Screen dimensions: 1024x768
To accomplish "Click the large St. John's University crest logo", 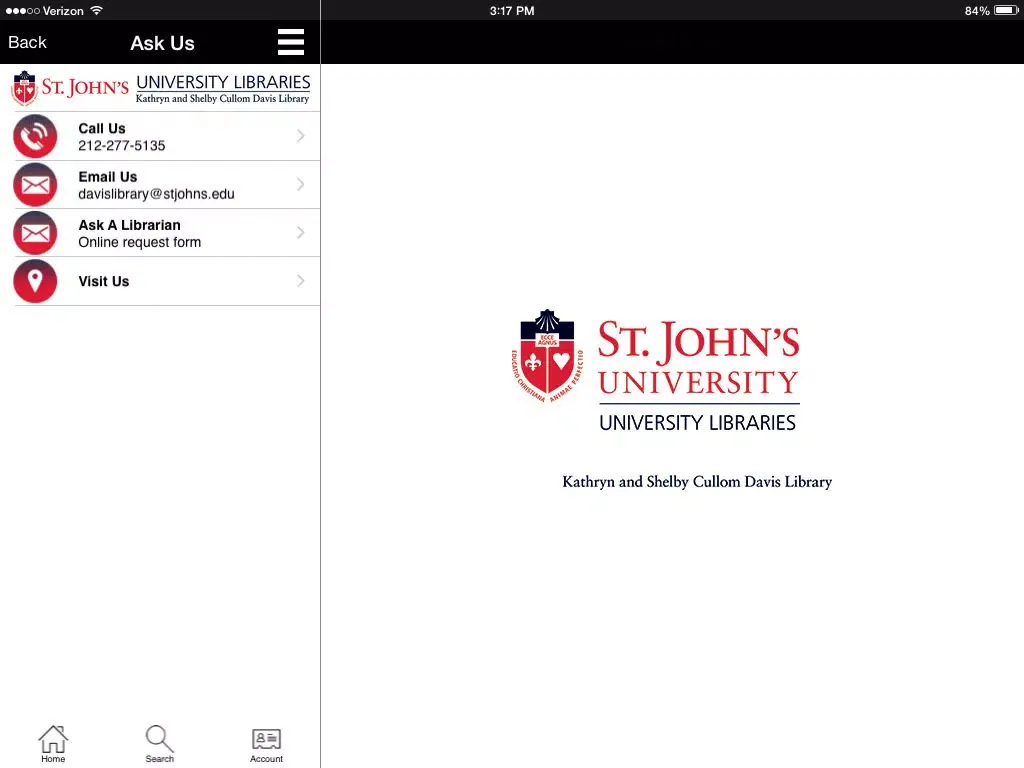I will click(547, 356).
